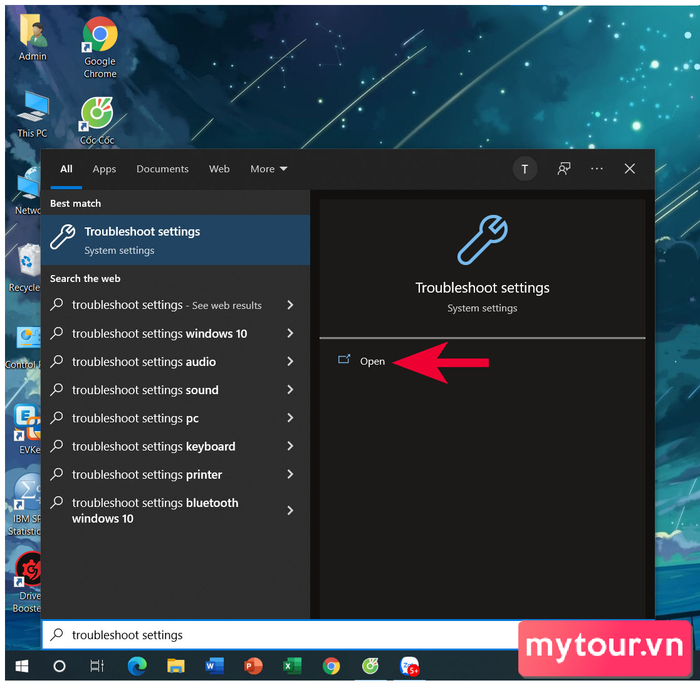
Task: Open Control Panel desktop icon
Action: click(23, 347)
